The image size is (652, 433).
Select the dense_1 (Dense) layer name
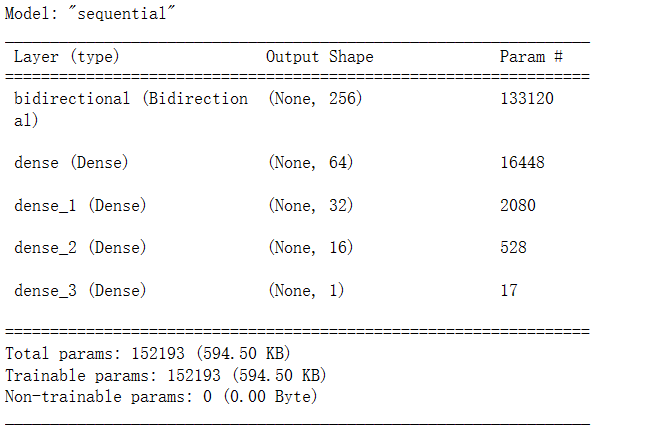pyautogui.click(x=80, y=205)
